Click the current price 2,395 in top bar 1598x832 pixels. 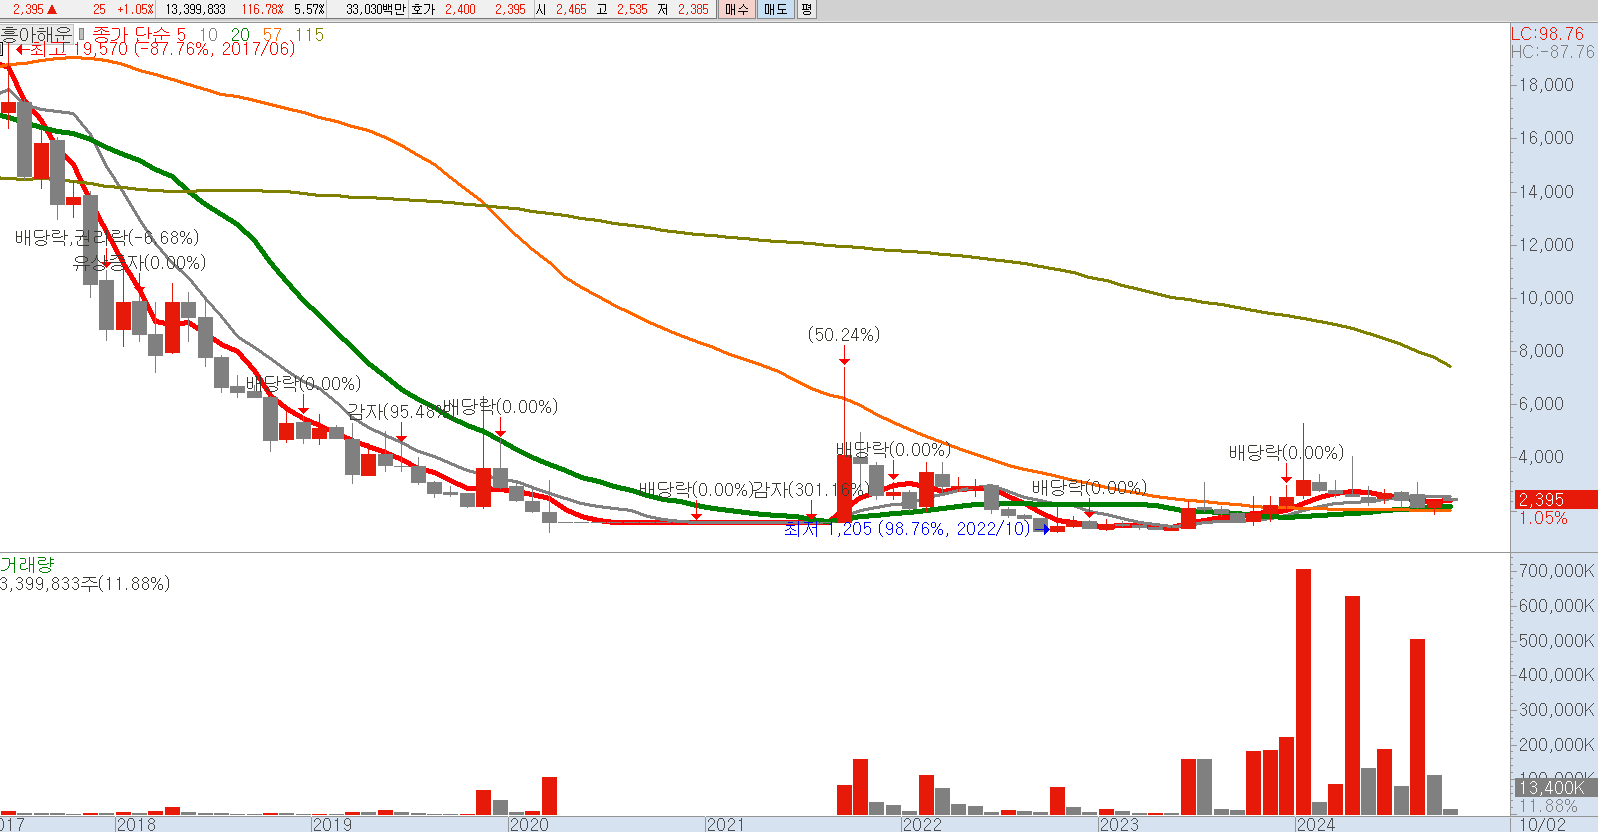(x=28, y=9)
